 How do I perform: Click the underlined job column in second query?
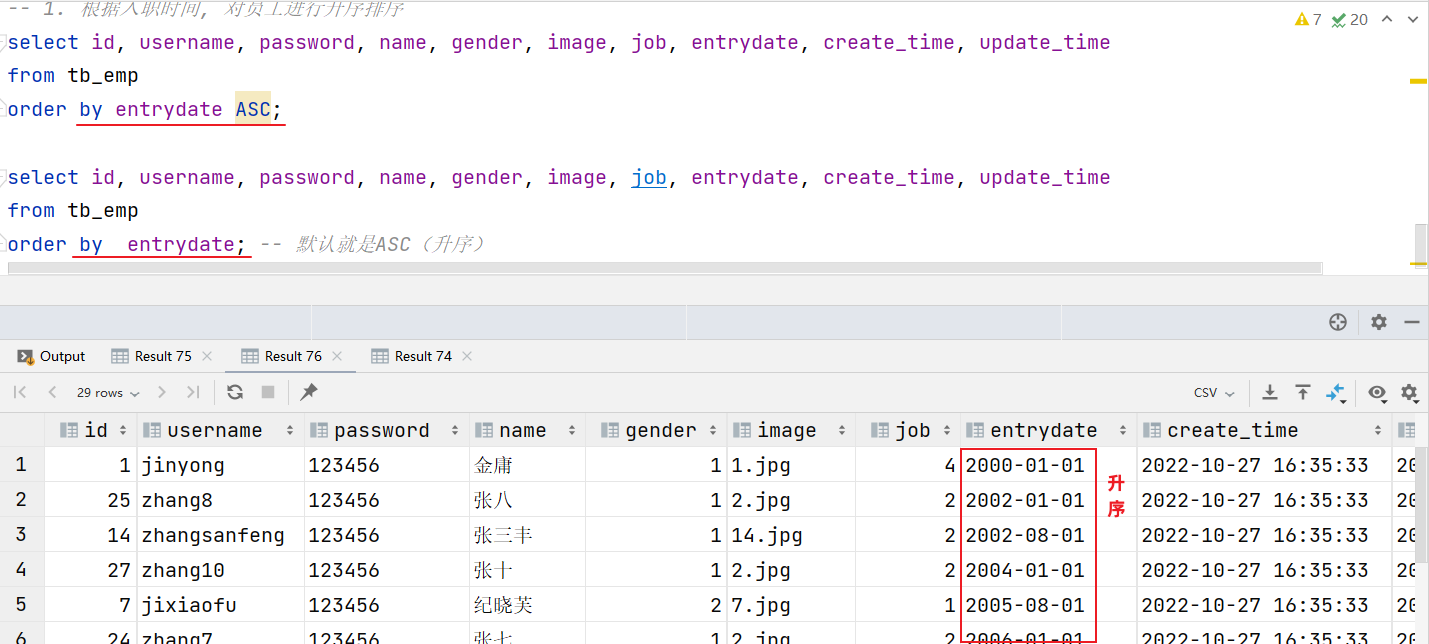coord(649,177)
